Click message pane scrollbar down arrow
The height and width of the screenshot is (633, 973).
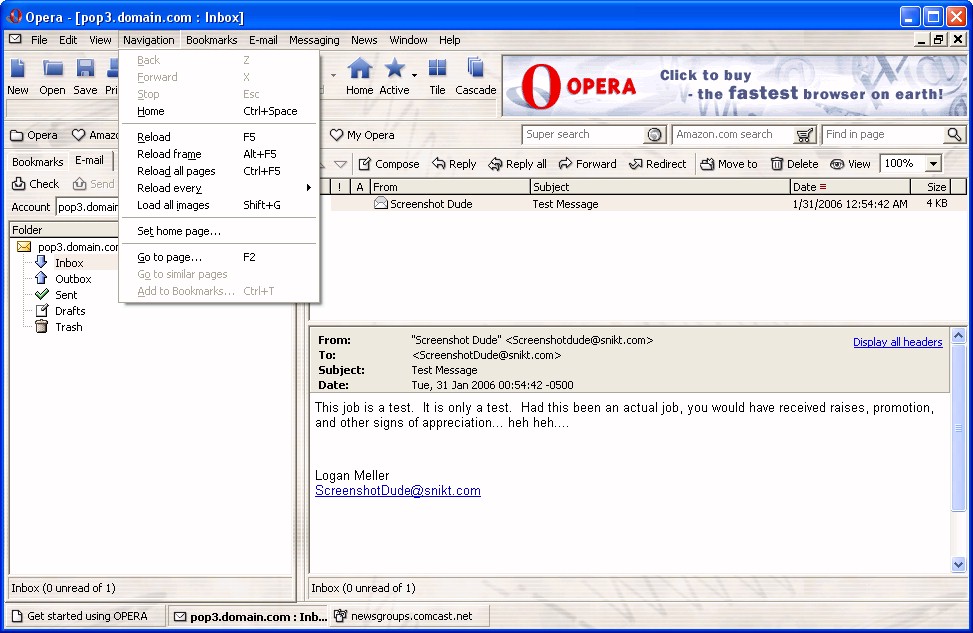[959, 565]
